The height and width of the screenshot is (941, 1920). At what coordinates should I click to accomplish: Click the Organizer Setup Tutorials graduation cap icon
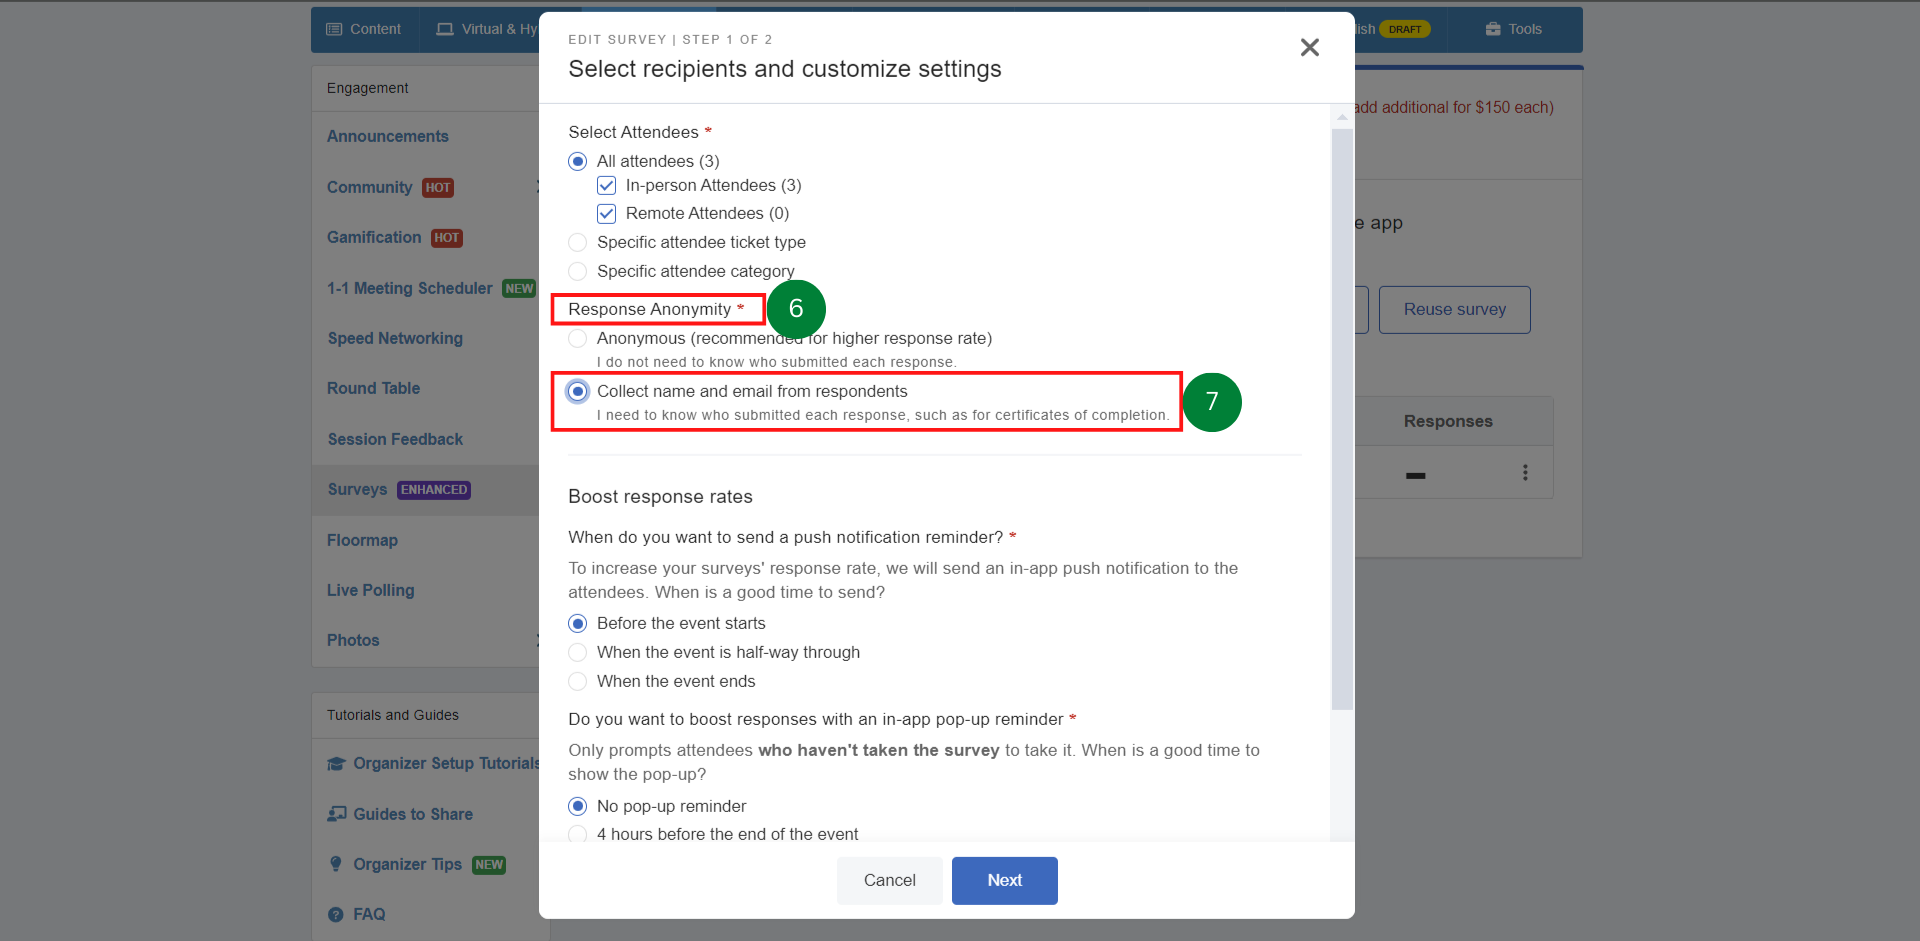336,763
